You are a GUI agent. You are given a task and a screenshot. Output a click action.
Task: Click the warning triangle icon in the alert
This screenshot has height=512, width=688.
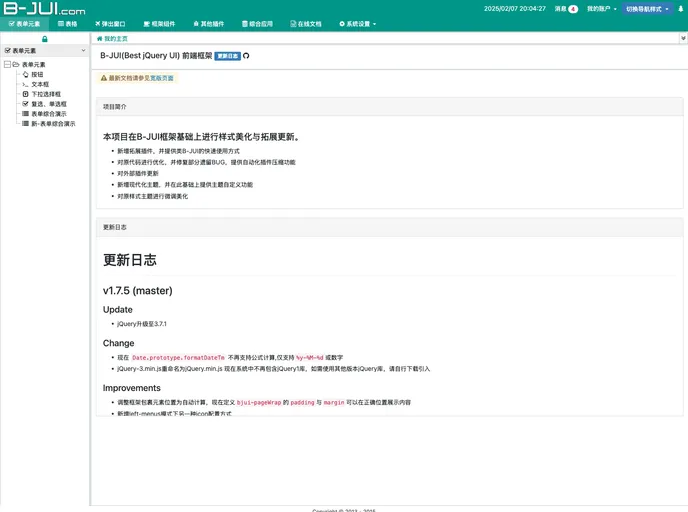(104, 78)
